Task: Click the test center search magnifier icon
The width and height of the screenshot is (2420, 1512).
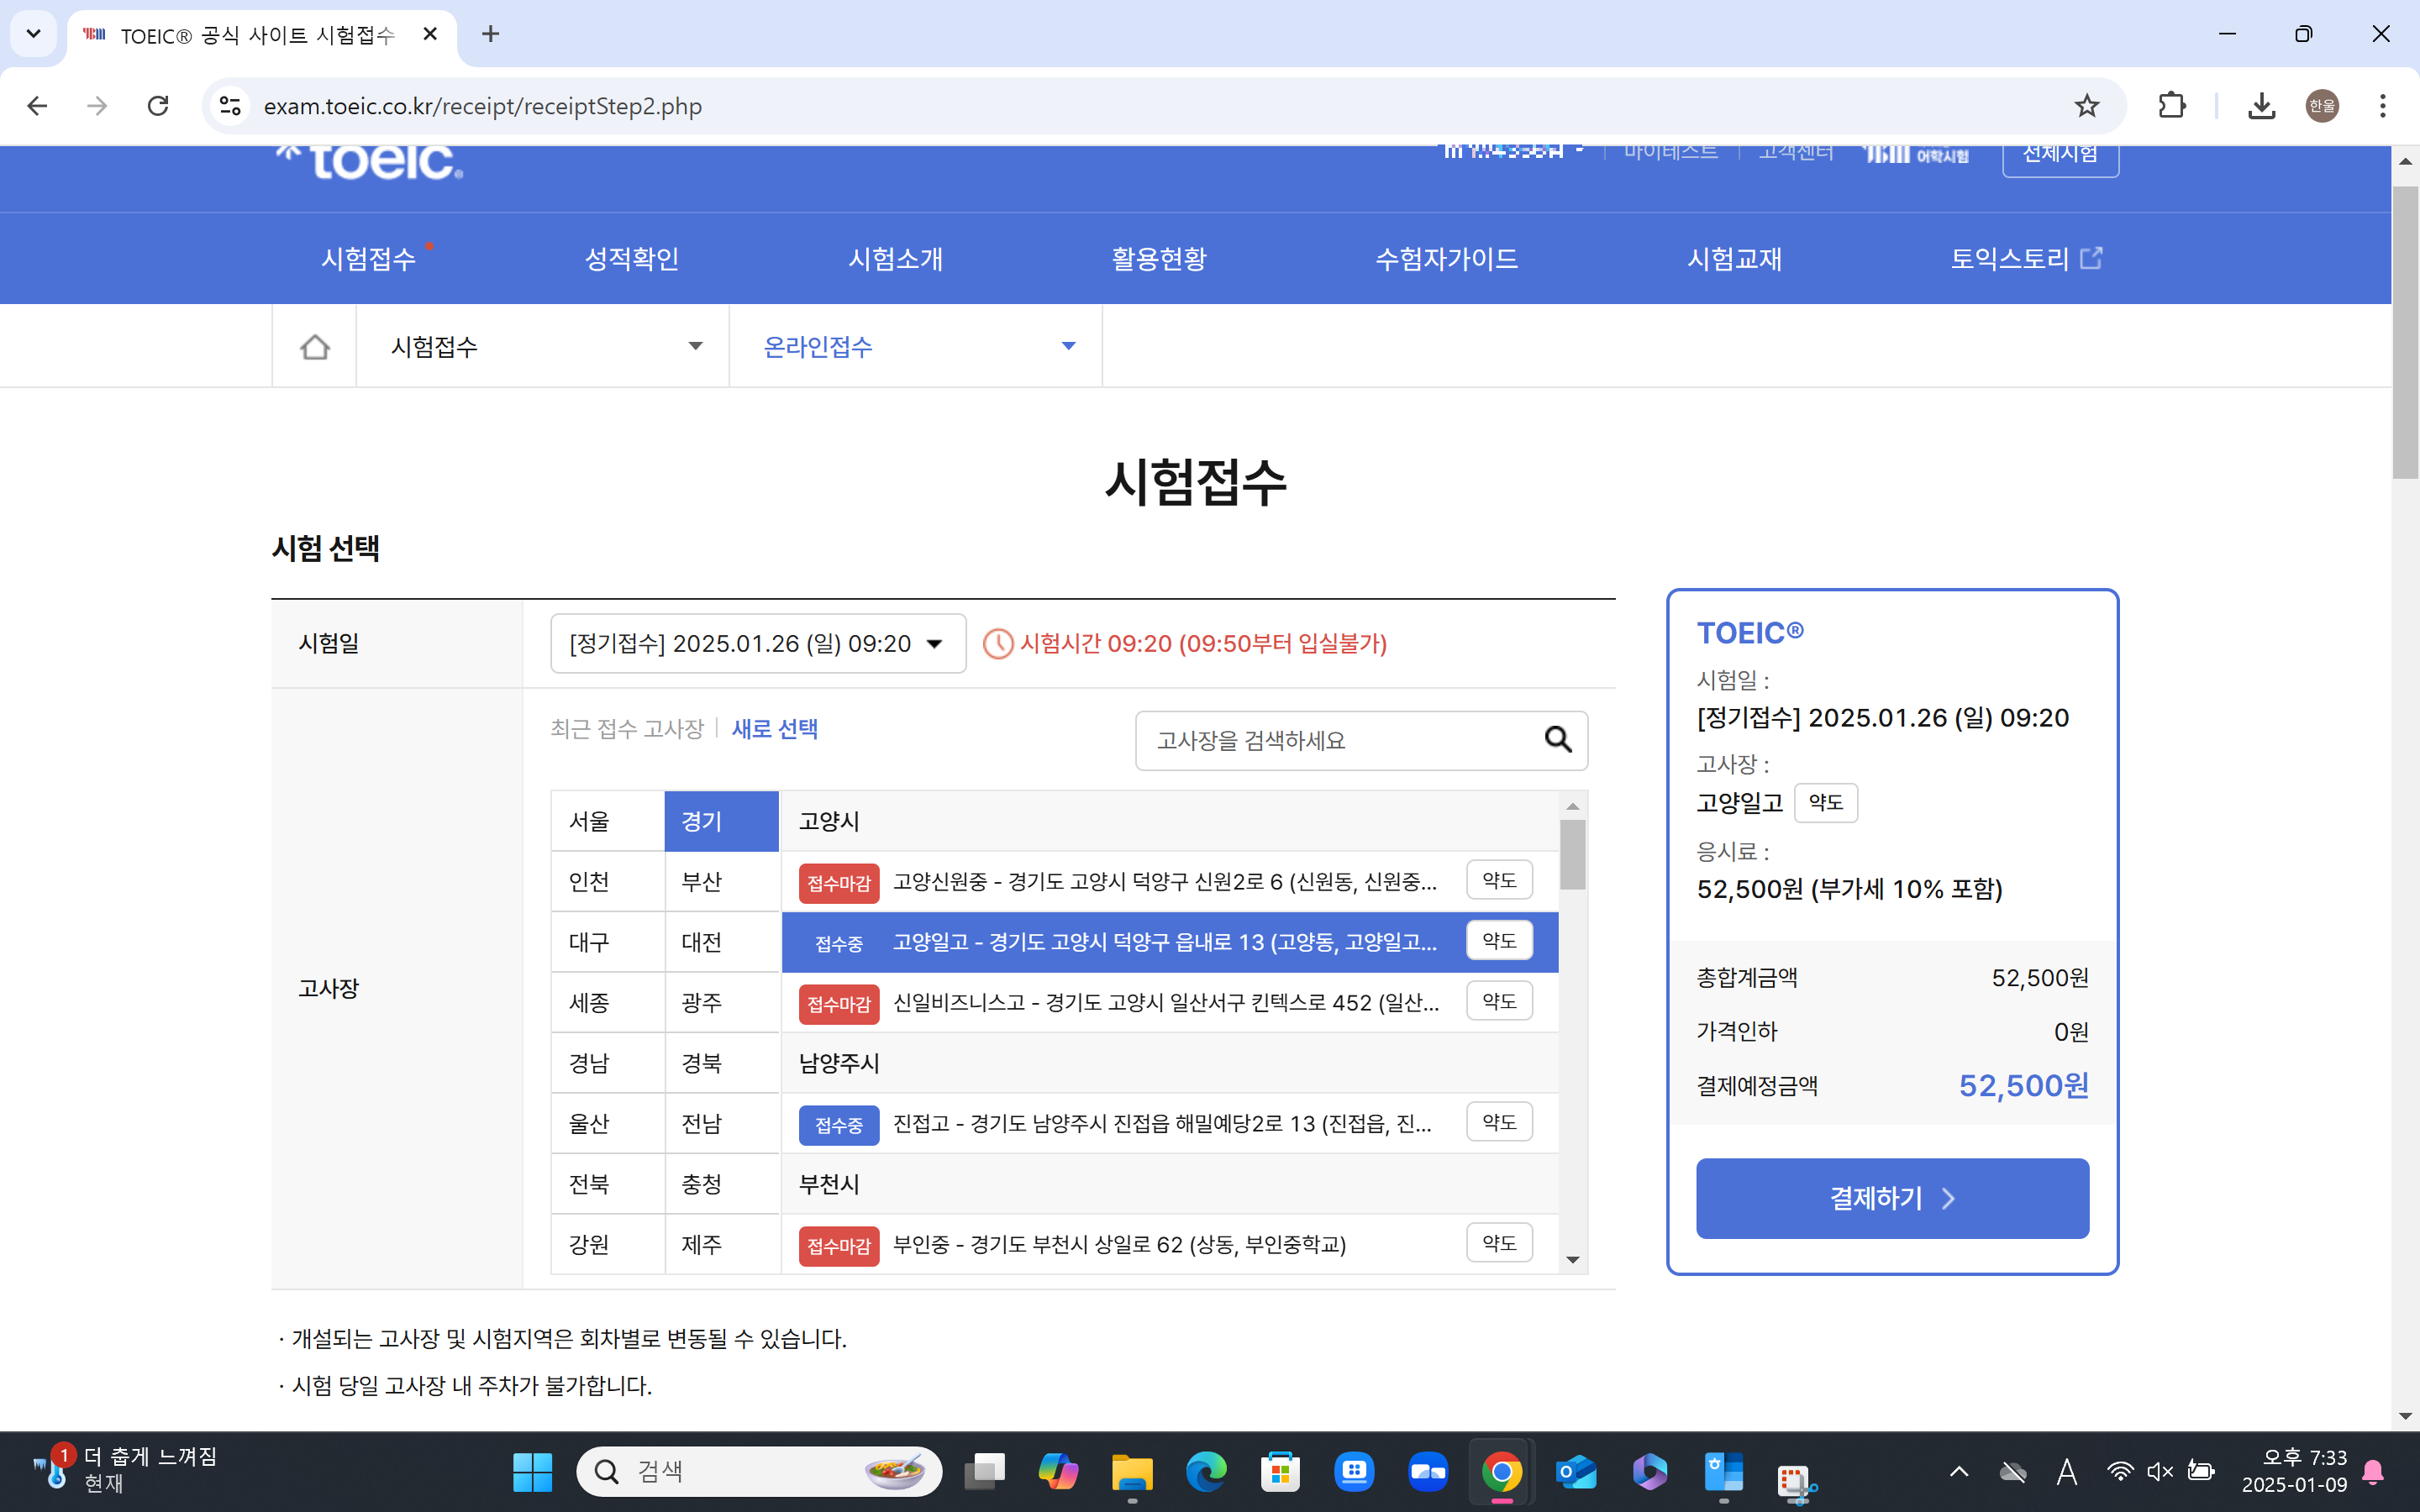Action: pyautogui.click(x=1557, y=740)
